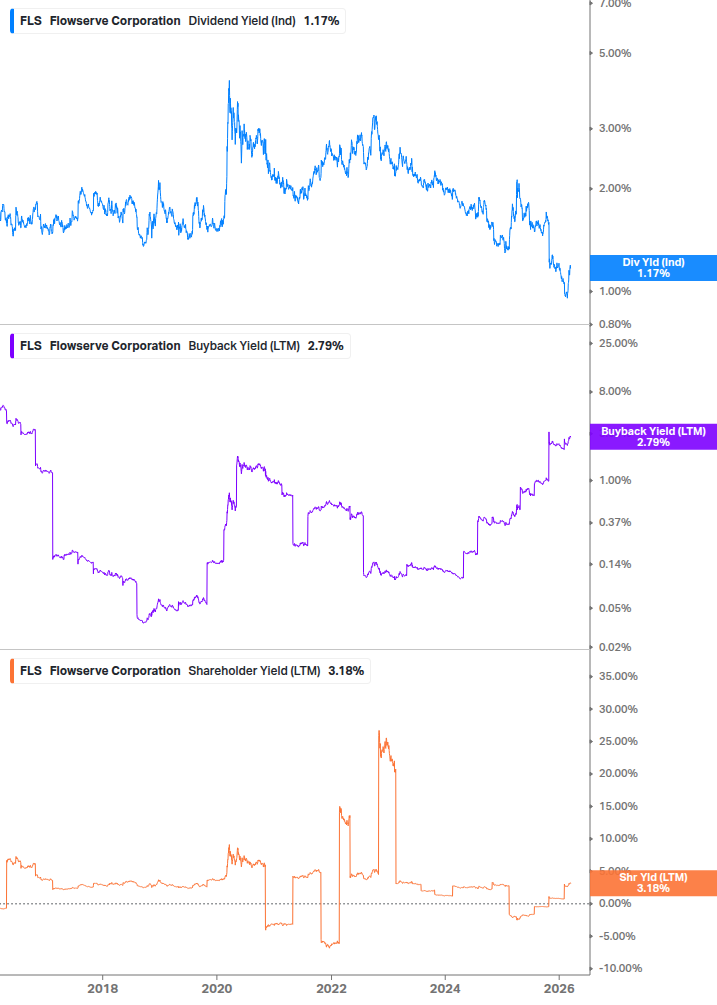Click the 0.05% tick on buyback axis
717x1005 pixels.
(615, 608)
